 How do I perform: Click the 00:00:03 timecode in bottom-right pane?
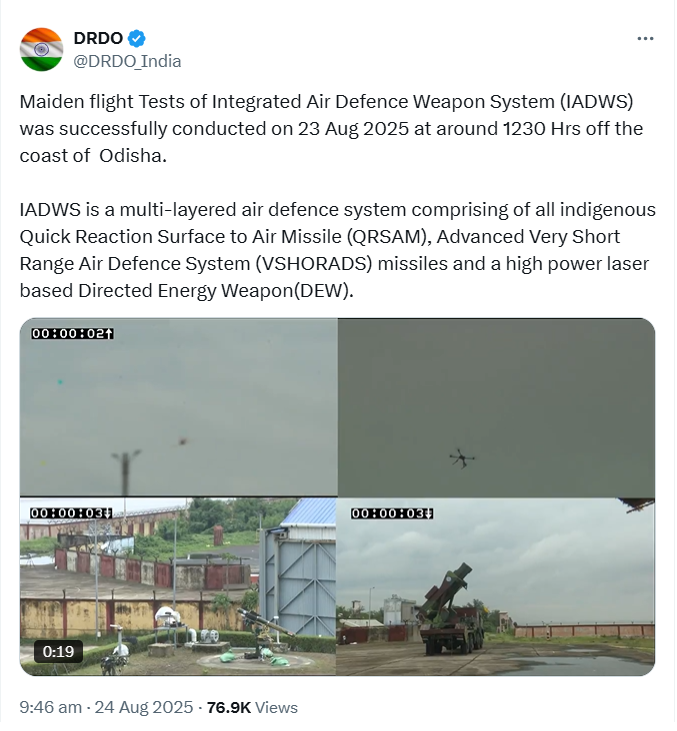(x=393, y=514)
